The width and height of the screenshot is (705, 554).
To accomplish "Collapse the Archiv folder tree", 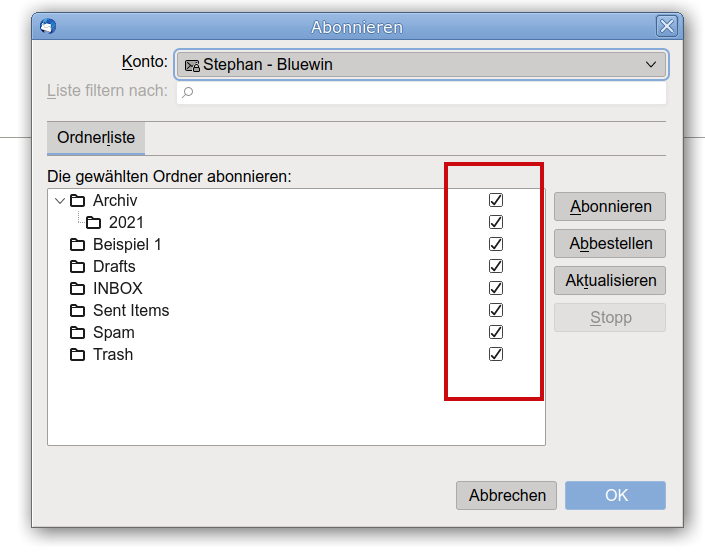I will click(x=60, y=200).
